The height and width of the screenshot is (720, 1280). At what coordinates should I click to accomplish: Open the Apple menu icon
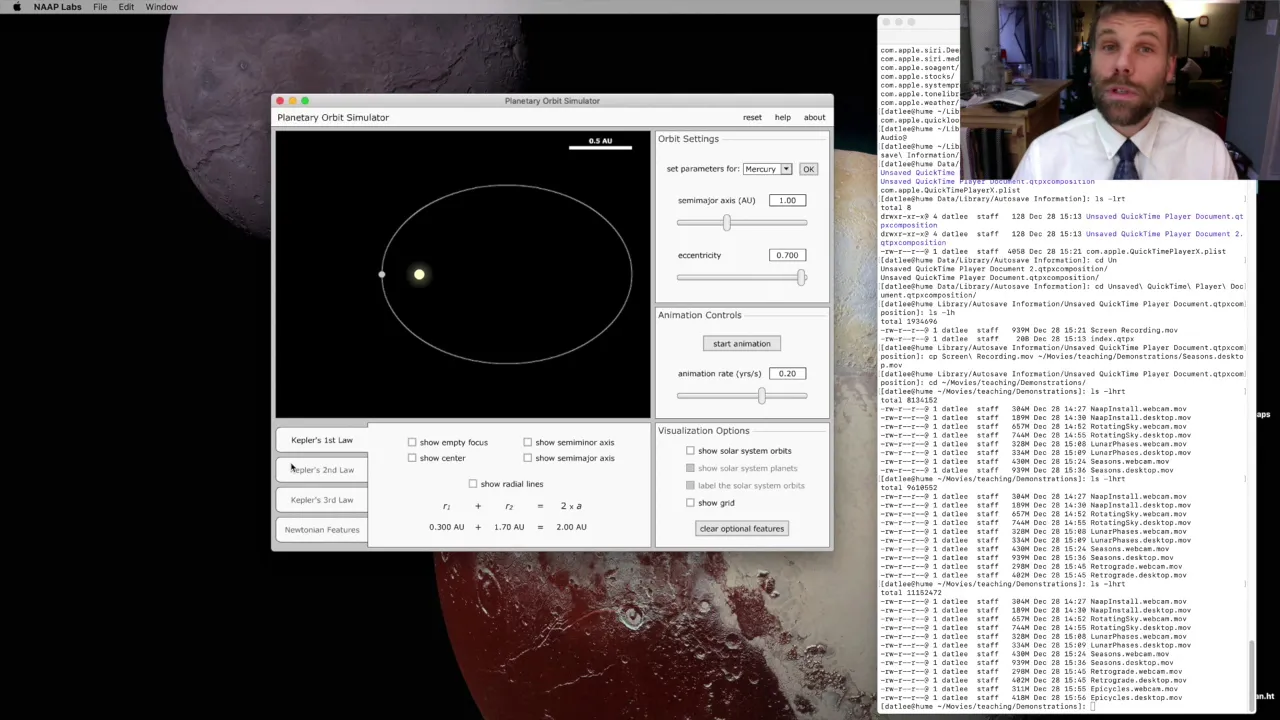16,7
